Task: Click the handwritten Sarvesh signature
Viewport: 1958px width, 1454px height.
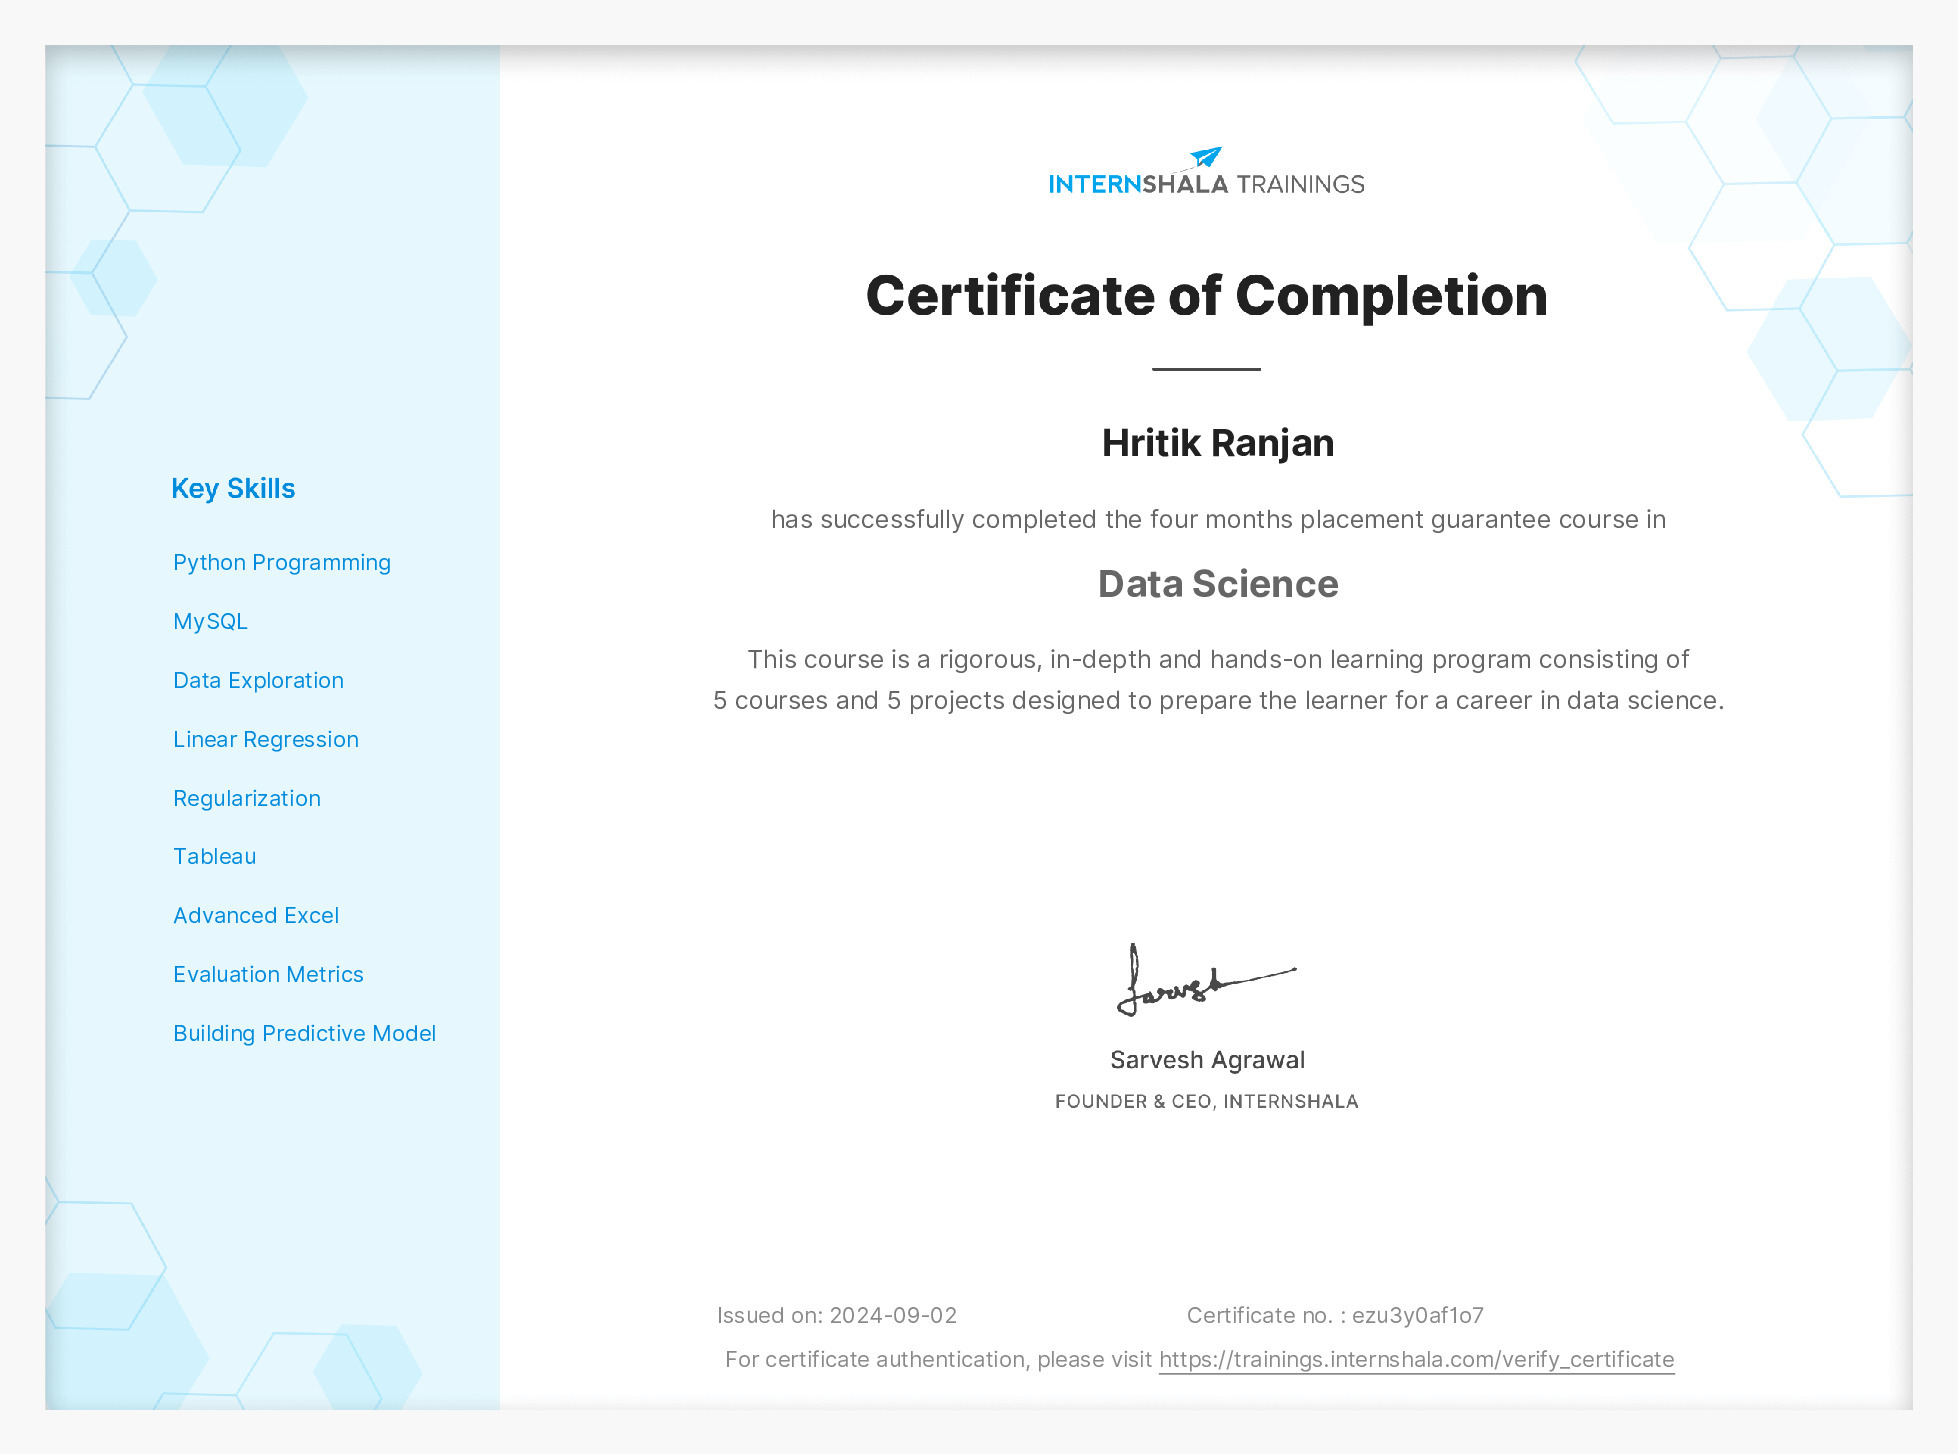Action: point(1206,980)
